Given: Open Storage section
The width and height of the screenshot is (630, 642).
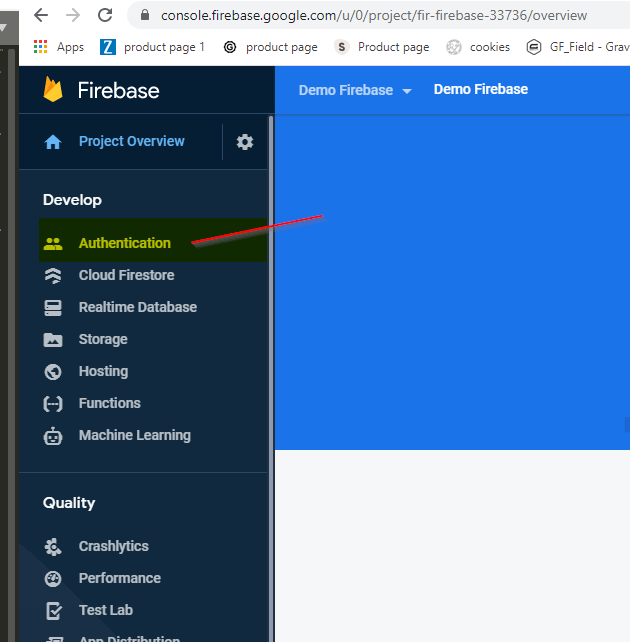Looking at the screenshot, I should pyautogui.click(x=103, y=339).
